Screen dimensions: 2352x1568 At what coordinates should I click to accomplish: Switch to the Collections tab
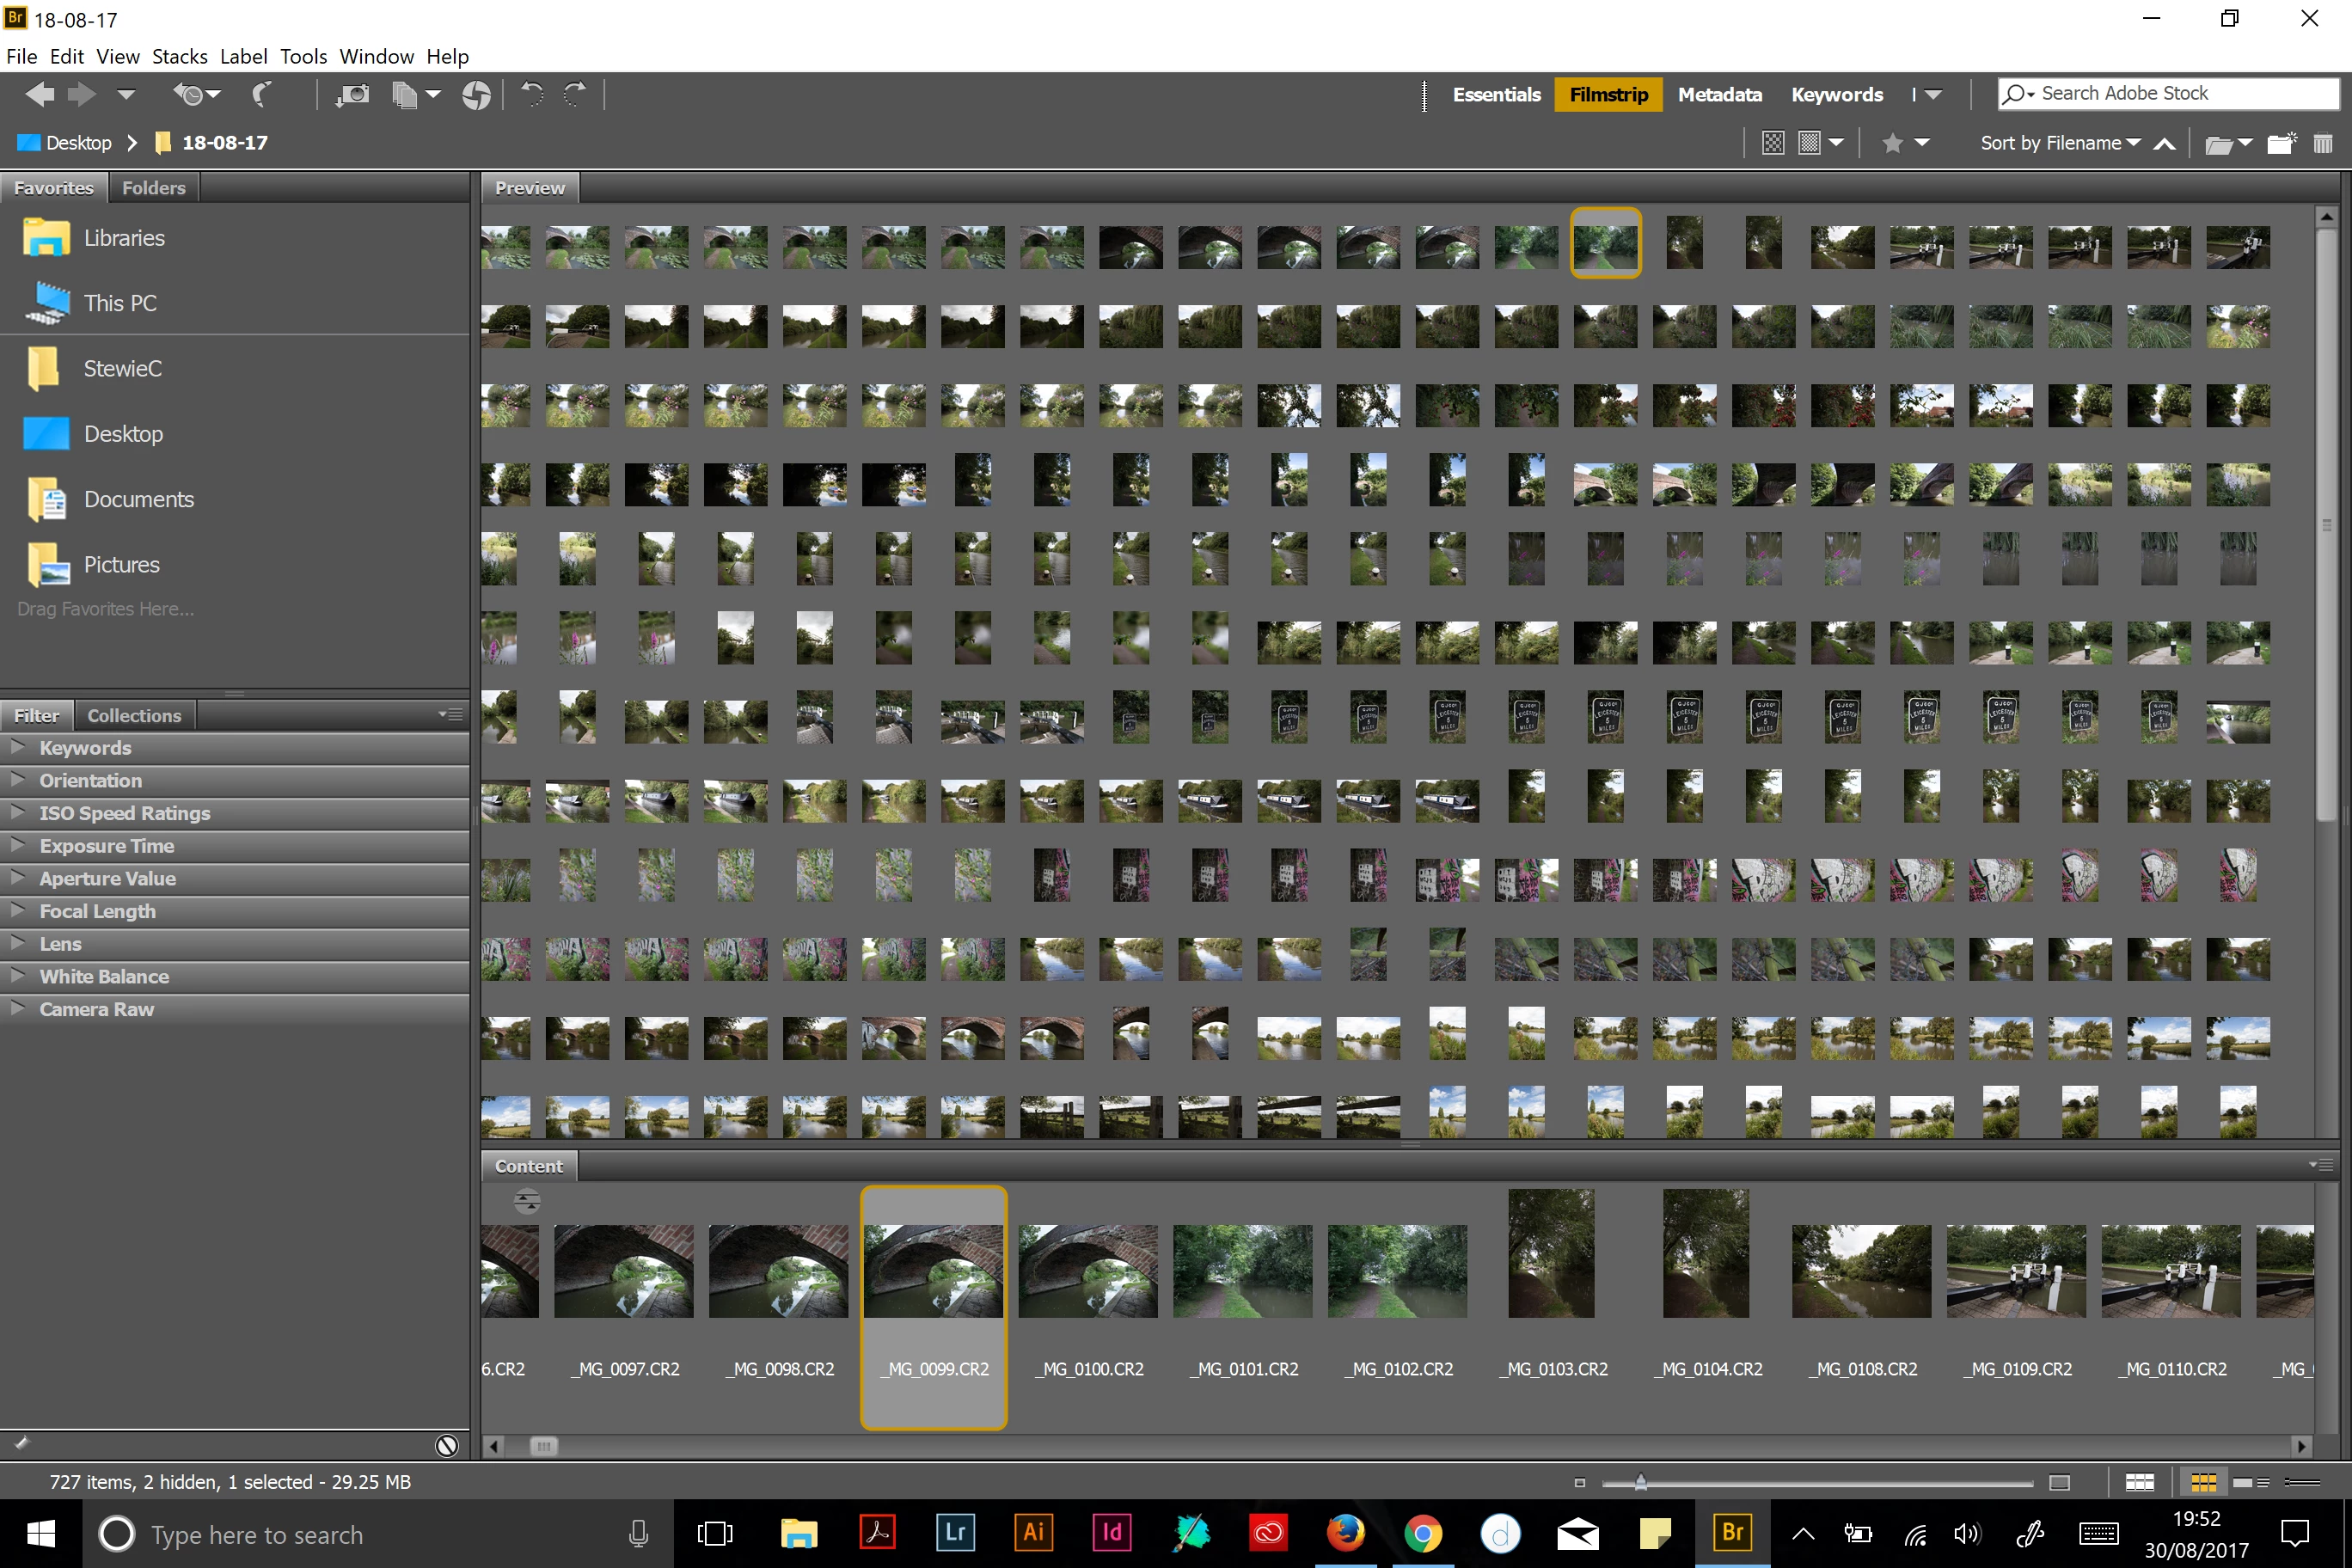pos(134,715)
